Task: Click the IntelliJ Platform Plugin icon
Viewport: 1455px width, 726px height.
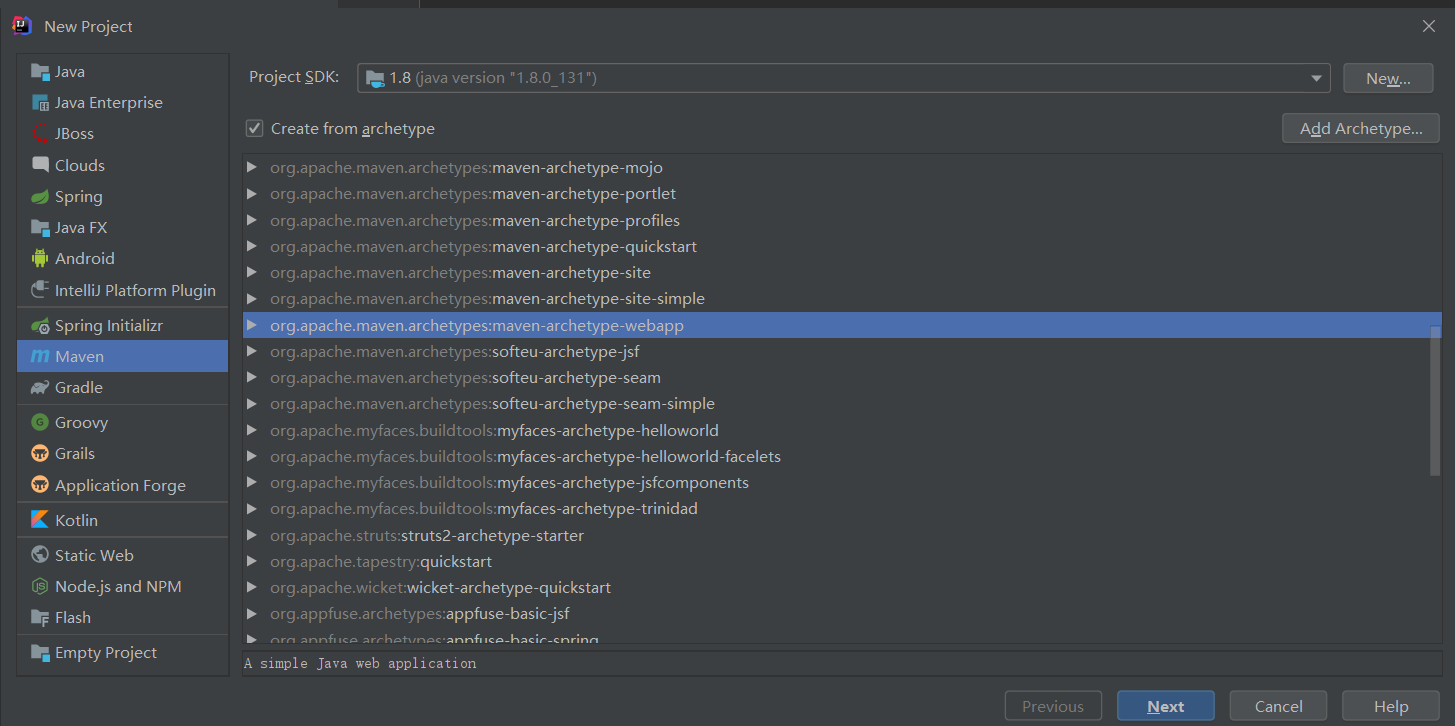Action: [40, 290]
